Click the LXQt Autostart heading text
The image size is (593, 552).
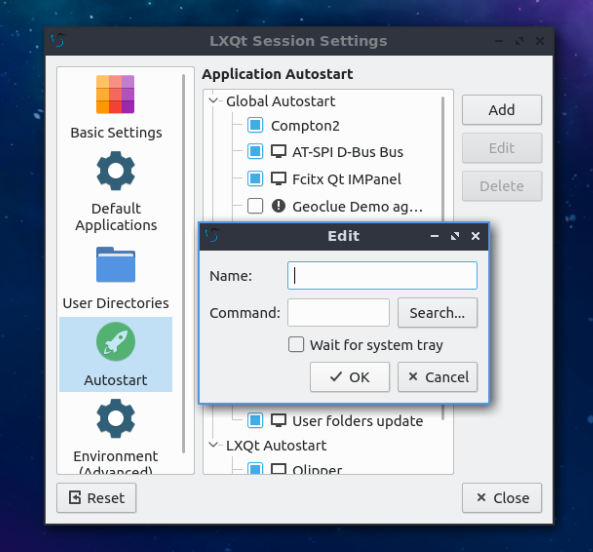pos(276,446)
